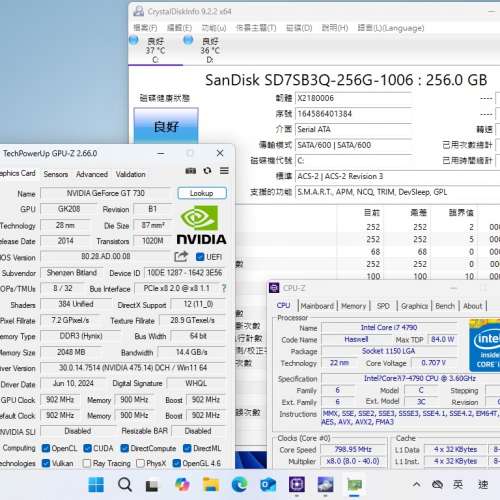Viewport: 500px width, 500px height.
Task: Click the Lookup button in GPU-Z
Action: (202, 193)
